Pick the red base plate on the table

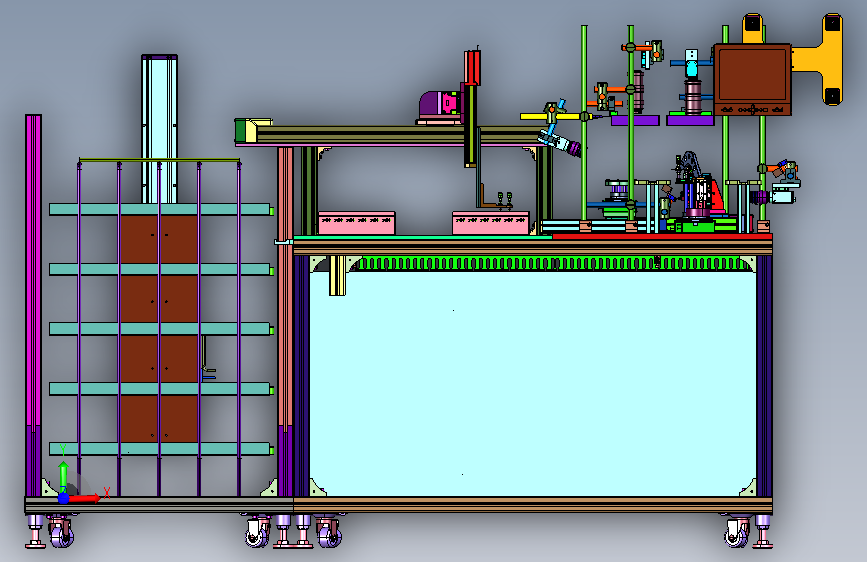click(x=662, y=236)
